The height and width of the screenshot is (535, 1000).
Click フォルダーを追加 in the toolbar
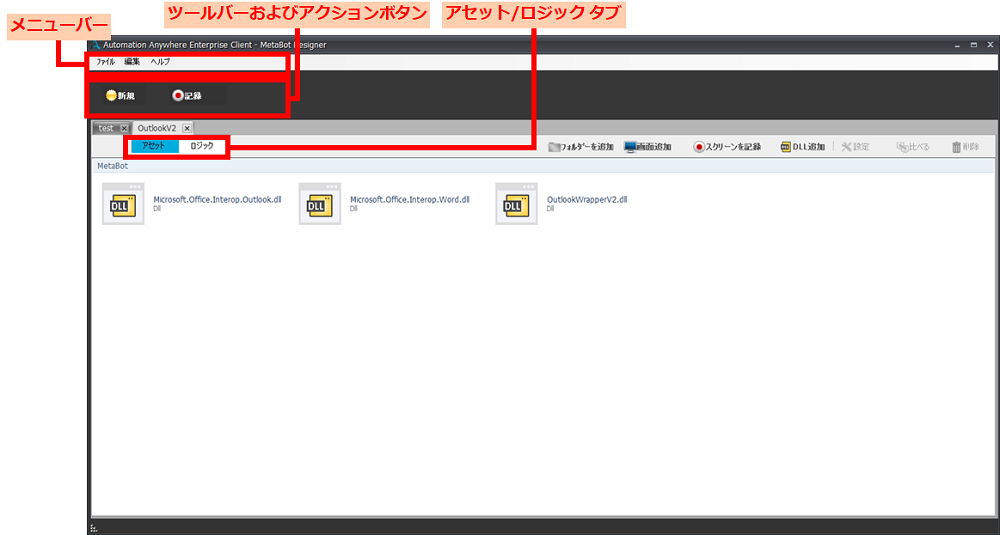pos(580,147)
